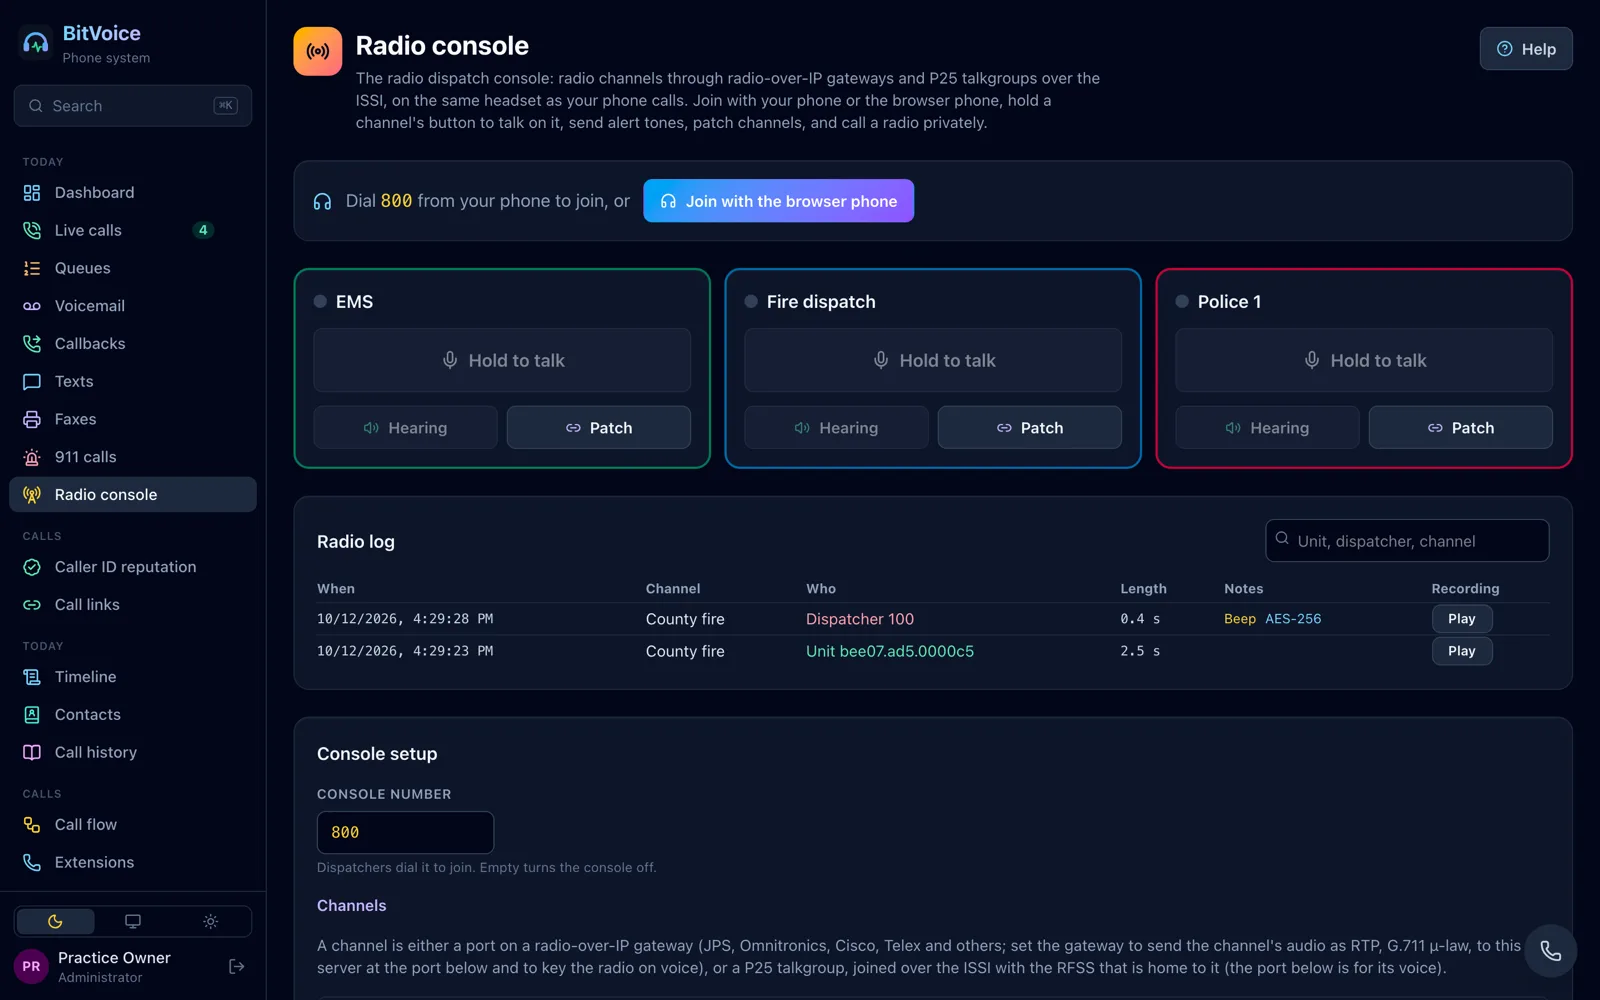Focus the Radio log search field
This screenshot has width=1600, height=1000.
[1407, 541]
